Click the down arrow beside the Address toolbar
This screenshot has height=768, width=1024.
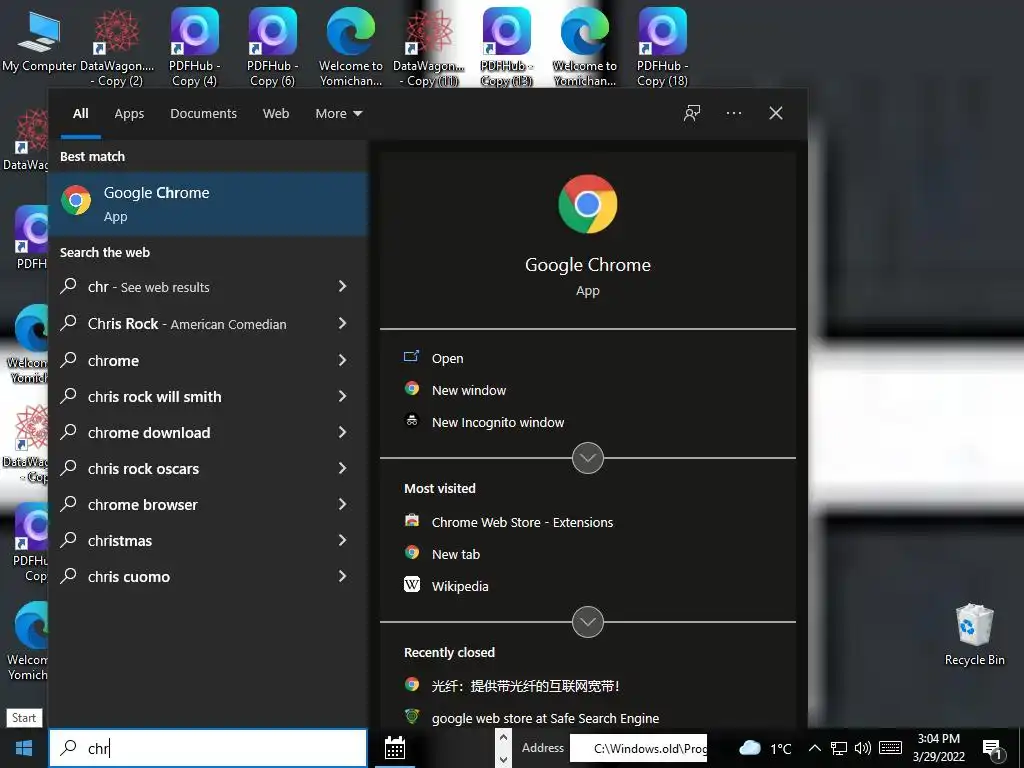503,759
